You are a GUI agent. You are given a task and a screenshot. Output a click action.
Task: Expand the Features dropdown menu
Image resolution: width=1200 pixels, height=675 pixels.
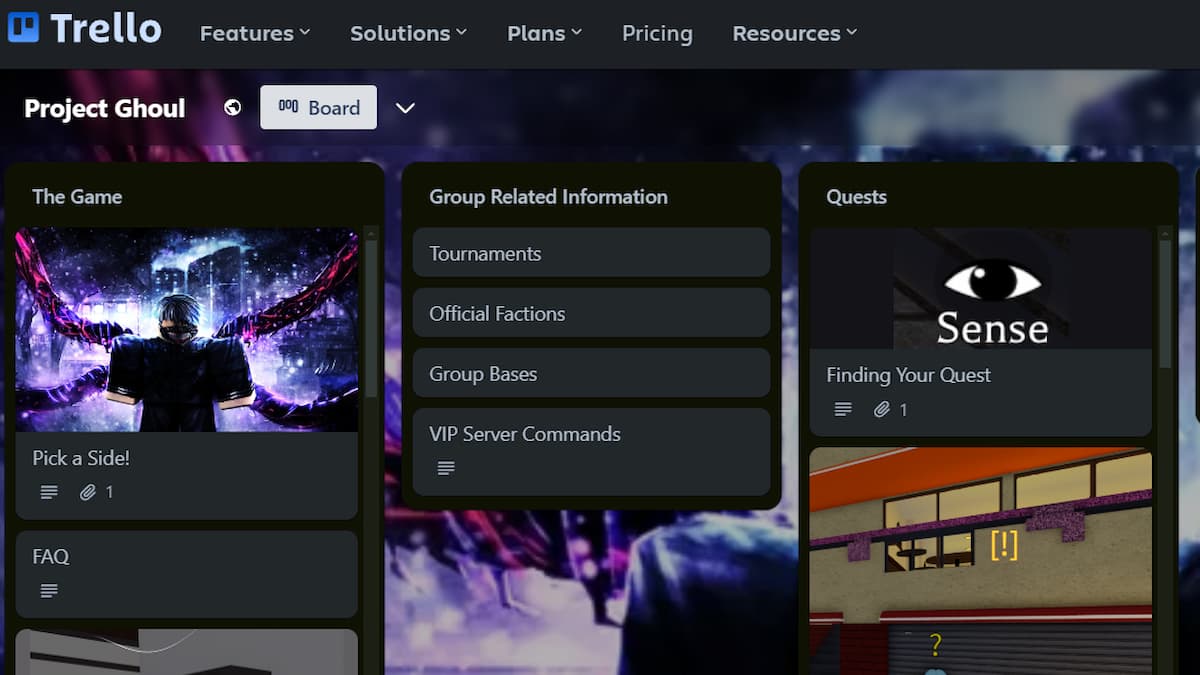click(x=255, y=33)
